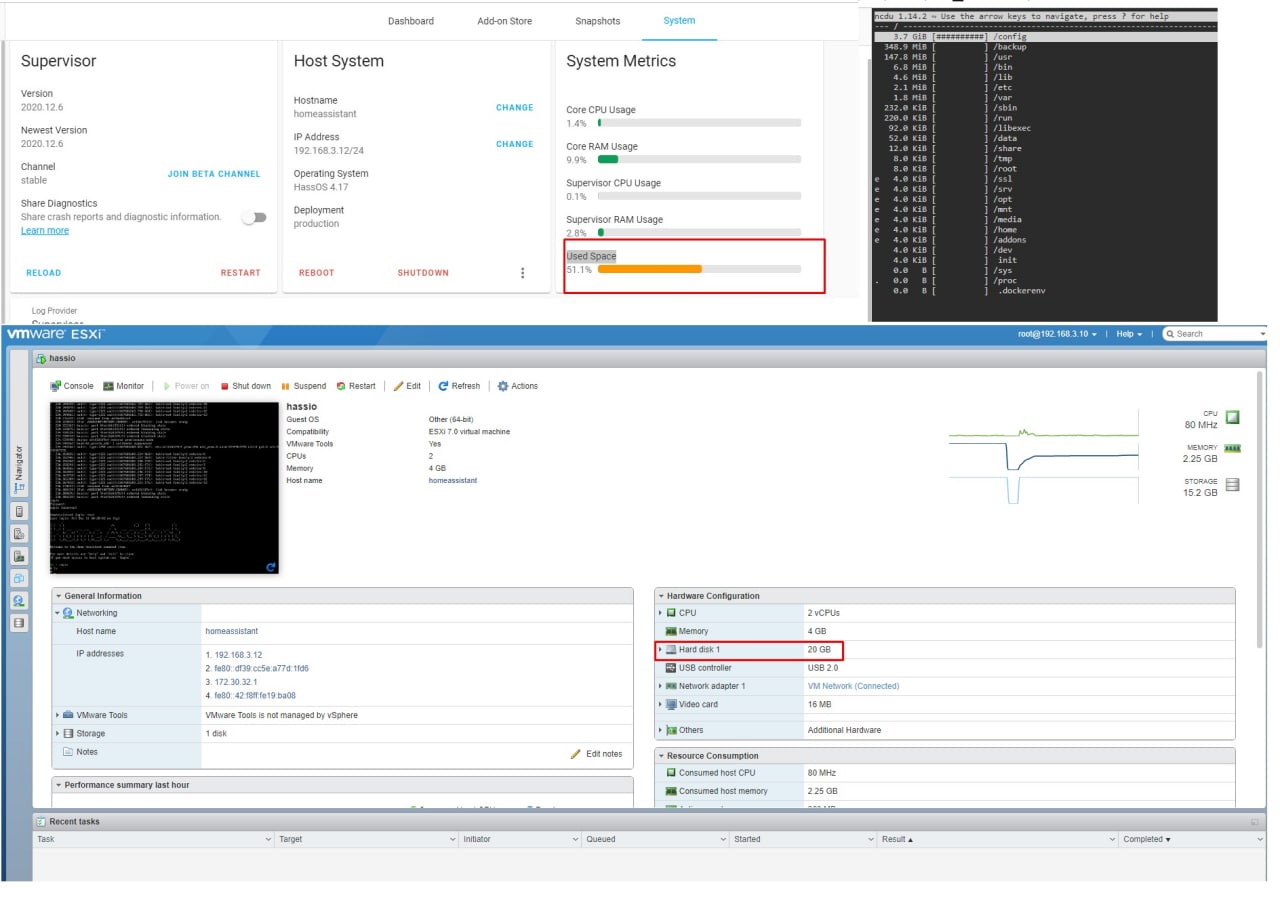
Task: Collapse the Resource Consumption panel
Action: click(661, 756)
